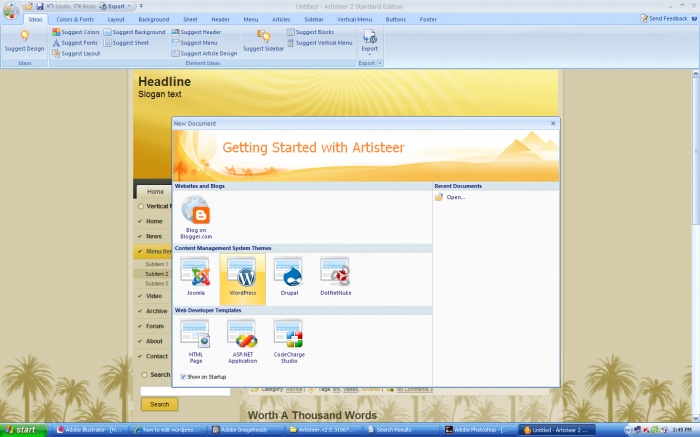The image size is (700, 437).
Task: Click the Suggest Design lightbulb icon
Action: coord(25,36)
